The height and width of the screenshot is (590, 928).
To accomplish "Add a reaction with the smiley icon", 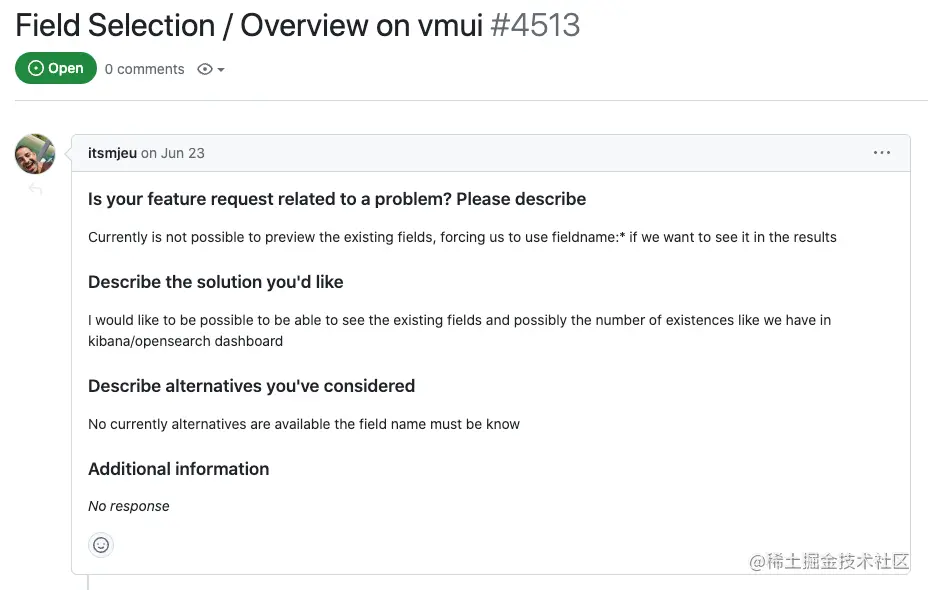I will click(x=101, y=545).
